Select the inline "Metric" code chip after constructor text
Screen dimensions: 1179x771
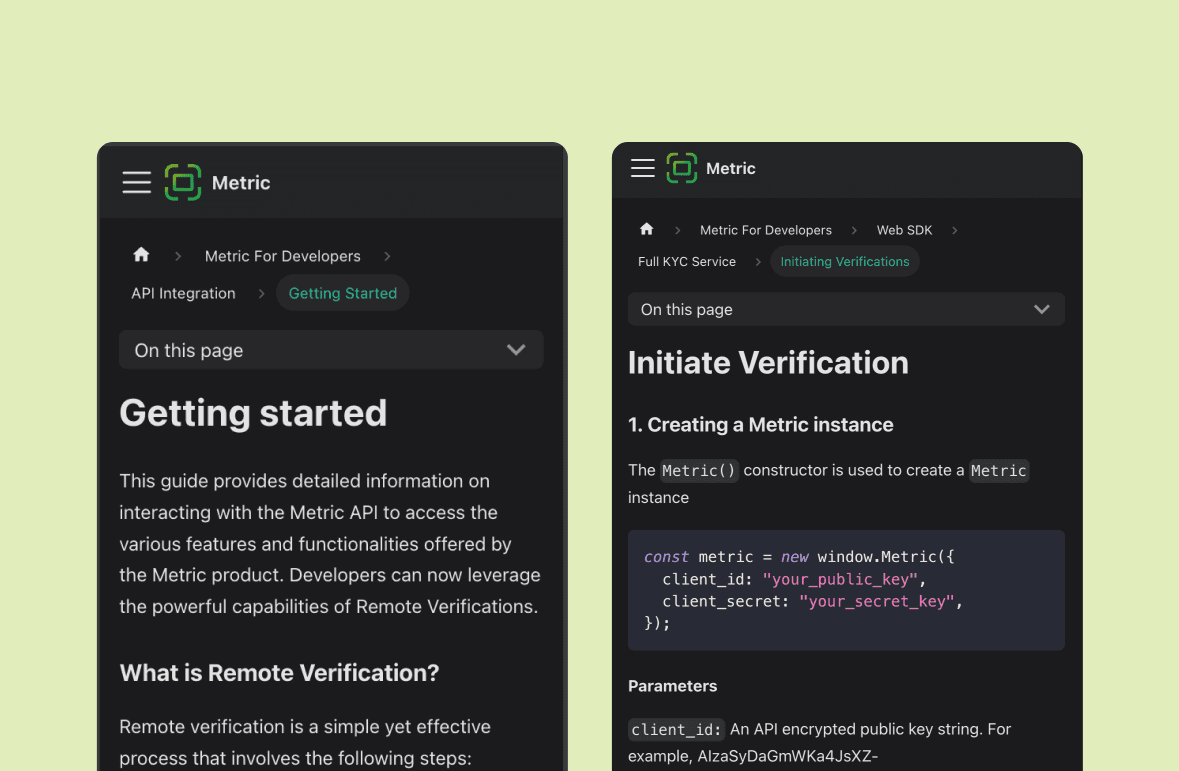[998, 470]
